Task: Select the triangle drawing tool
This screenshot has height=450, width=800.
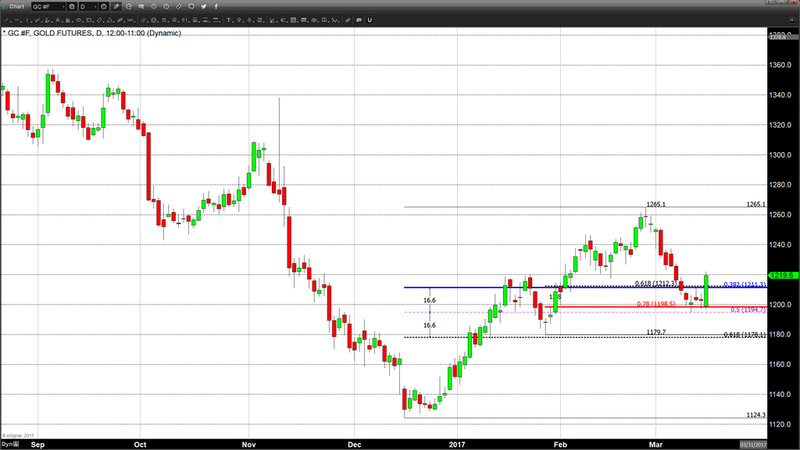Action: (x=110, y=20)
